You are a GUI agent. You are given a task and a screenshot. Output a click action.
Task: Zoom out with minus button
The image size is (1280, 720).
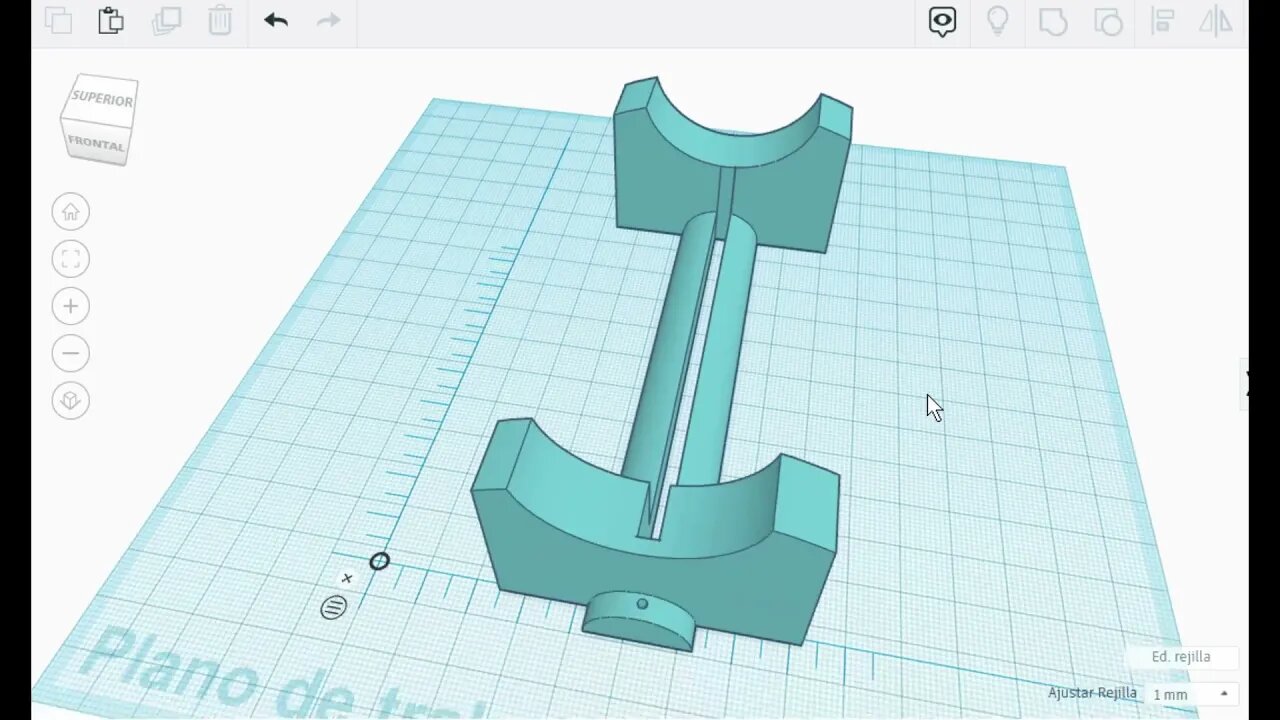(71, 353)
